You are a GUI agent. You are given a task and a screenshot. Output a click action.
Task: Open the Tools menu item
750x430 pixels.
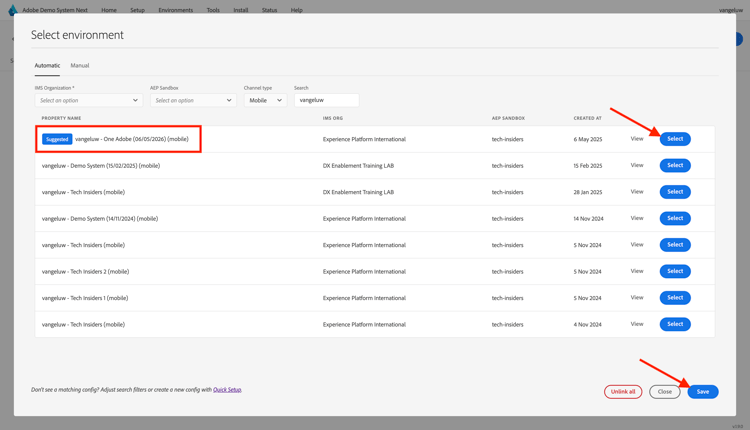tap(213, 10)
